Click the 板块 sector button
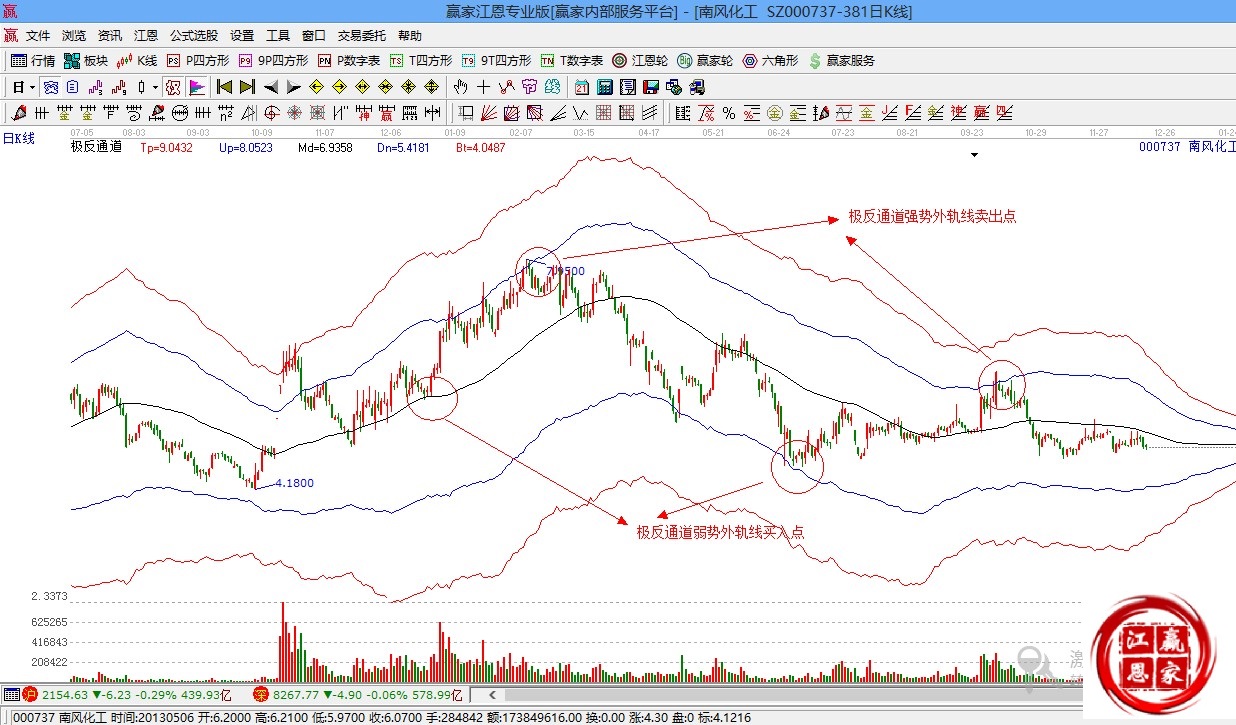1236x725 pixels. pos(86,61)
